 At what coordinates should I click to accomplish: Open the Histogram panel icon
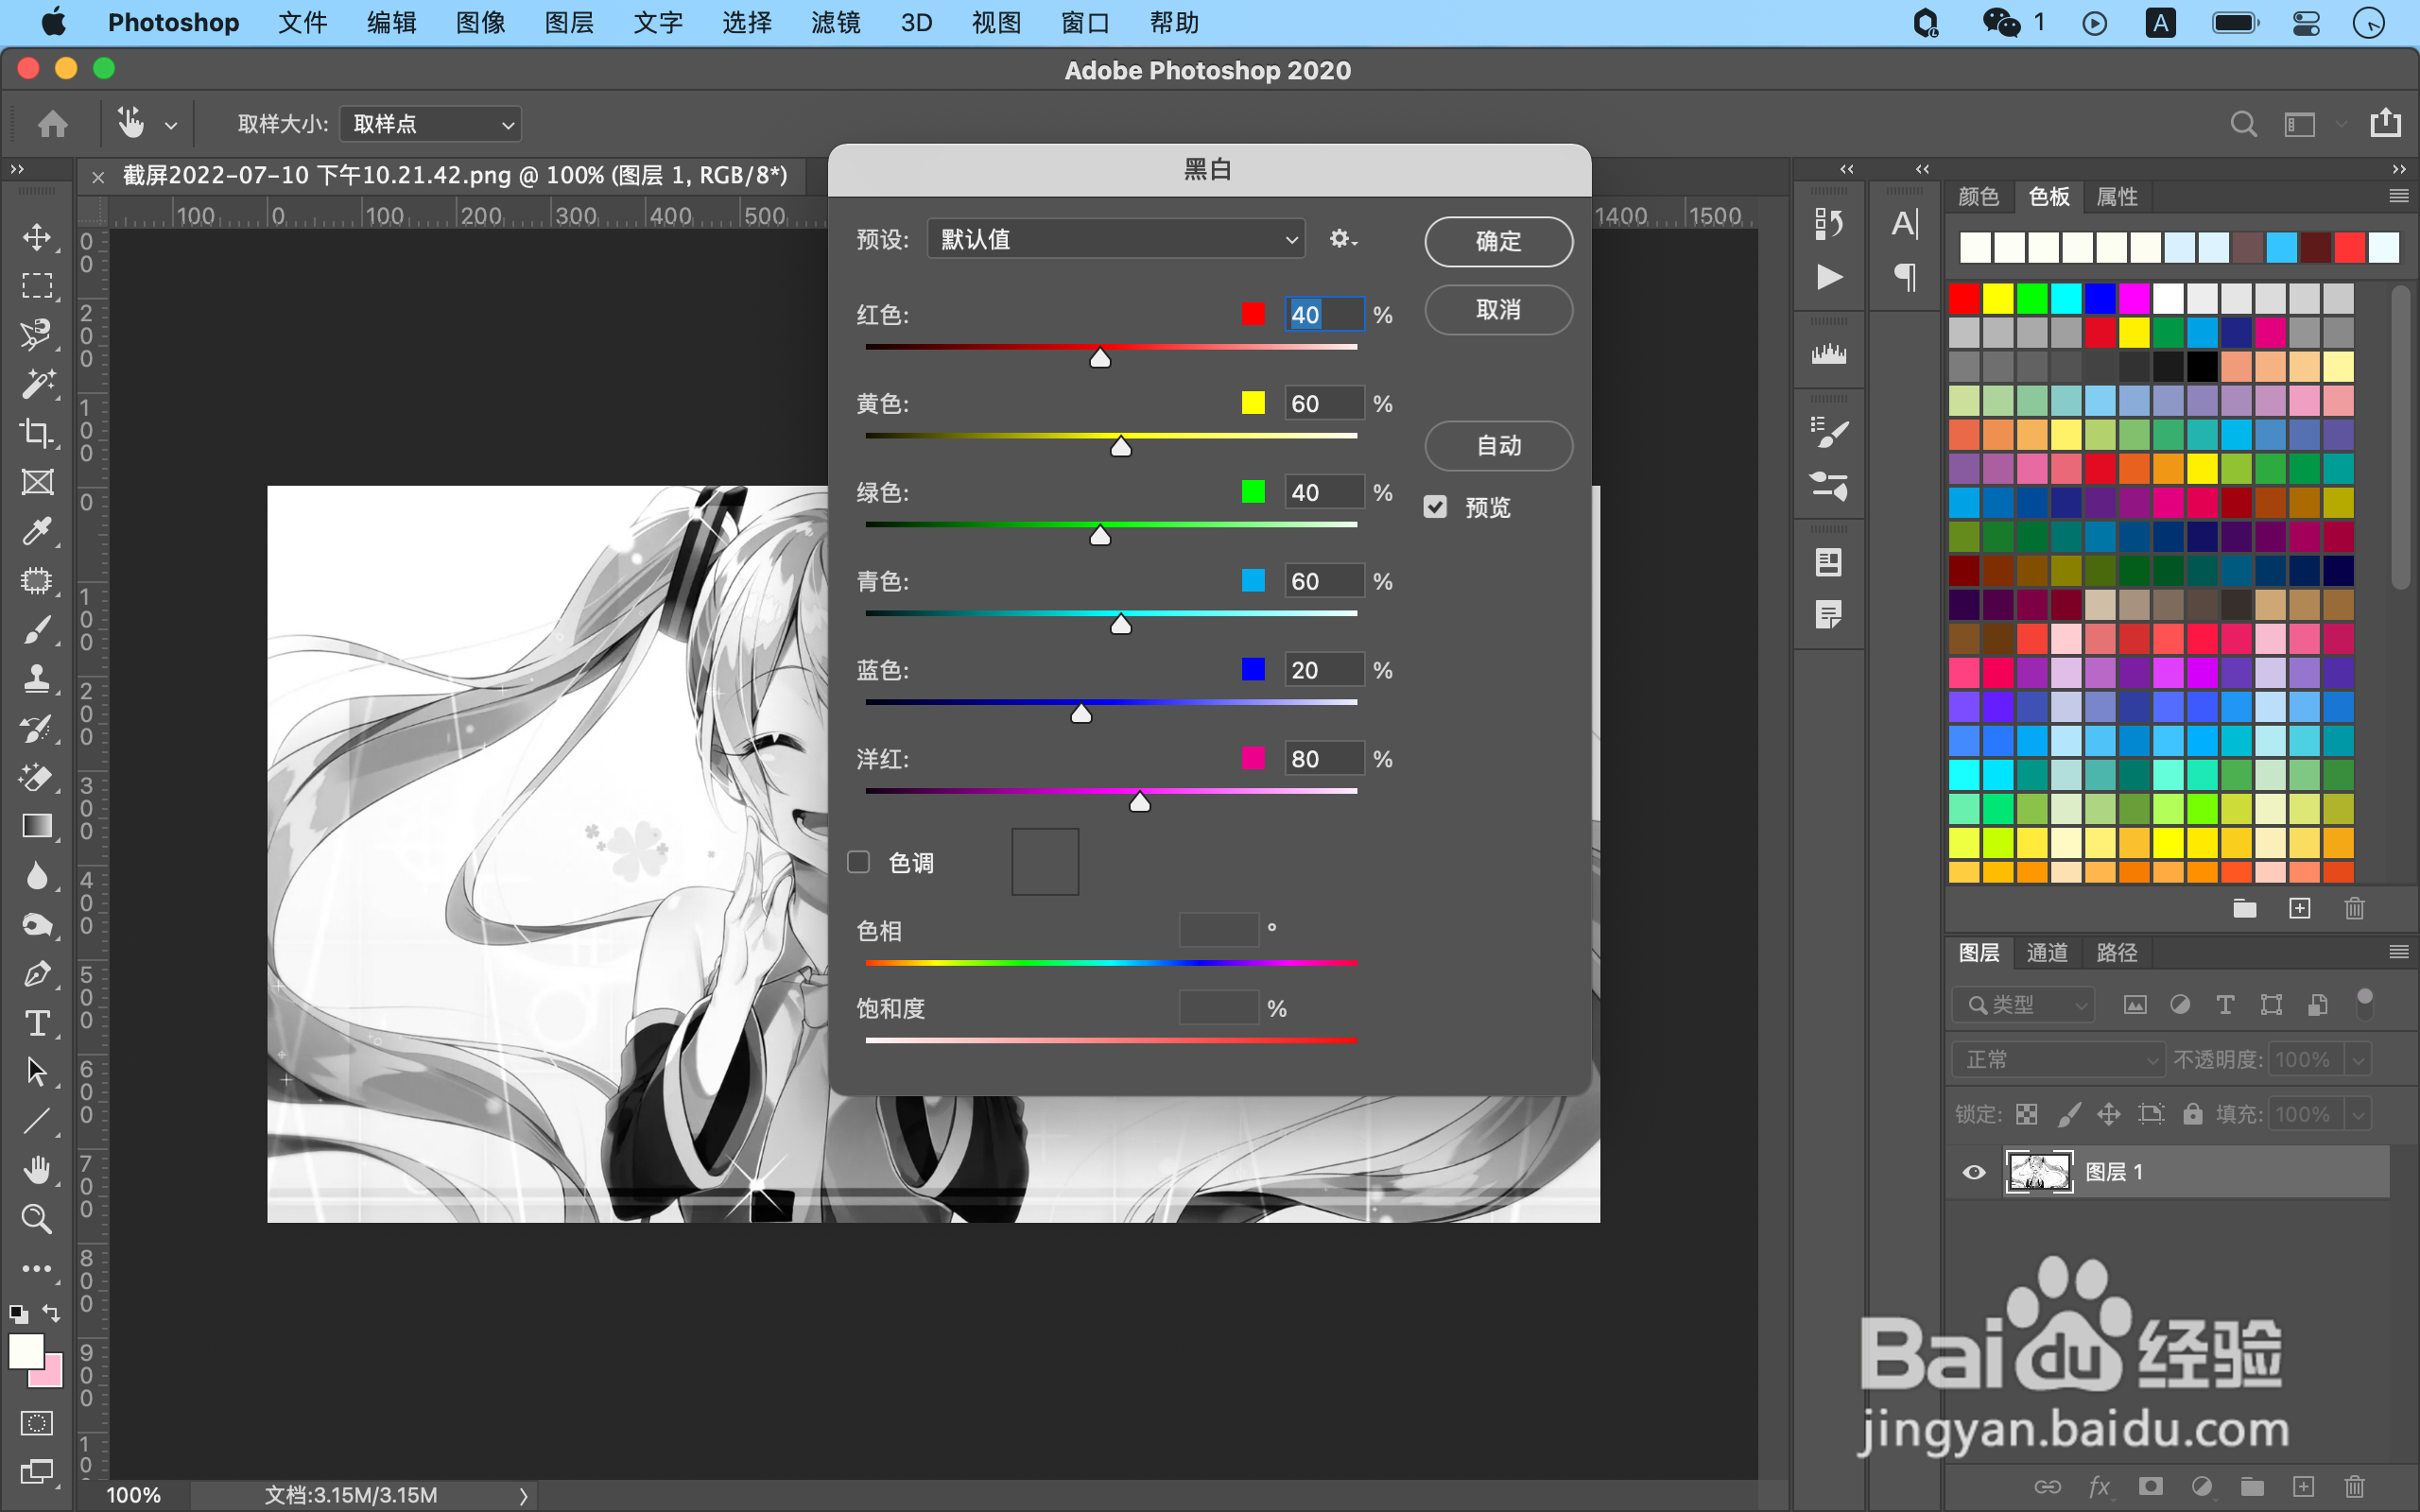[x=1829, y=353]
